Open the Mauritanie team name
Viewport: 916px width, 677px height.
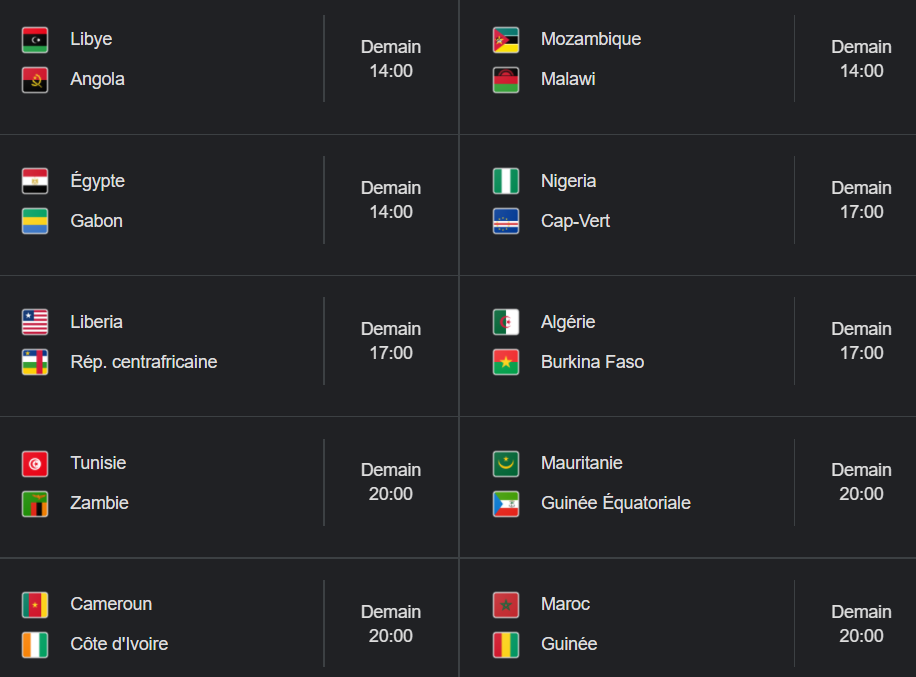(582, 463)
